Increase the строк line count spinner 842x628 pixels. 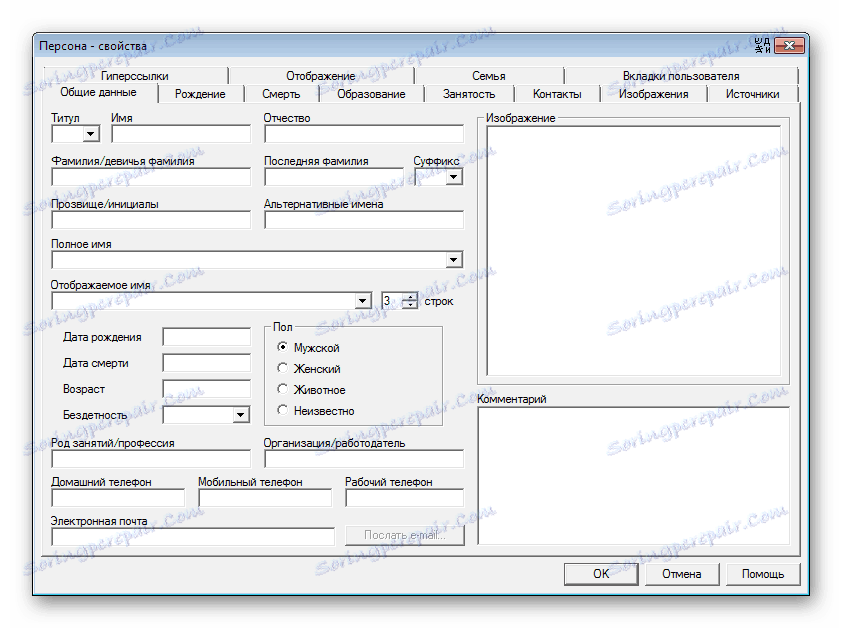410,297
